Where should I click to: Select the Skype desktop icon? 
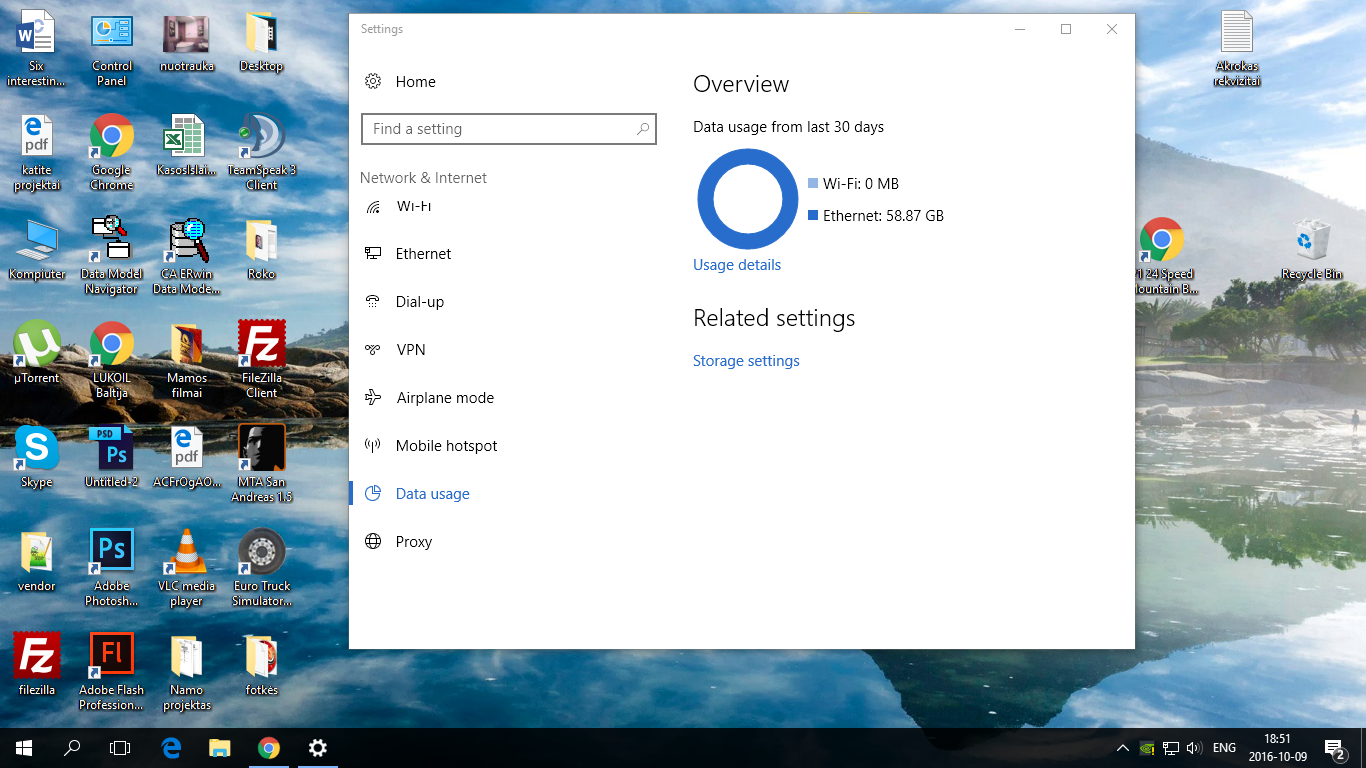(x=37, y=457)
